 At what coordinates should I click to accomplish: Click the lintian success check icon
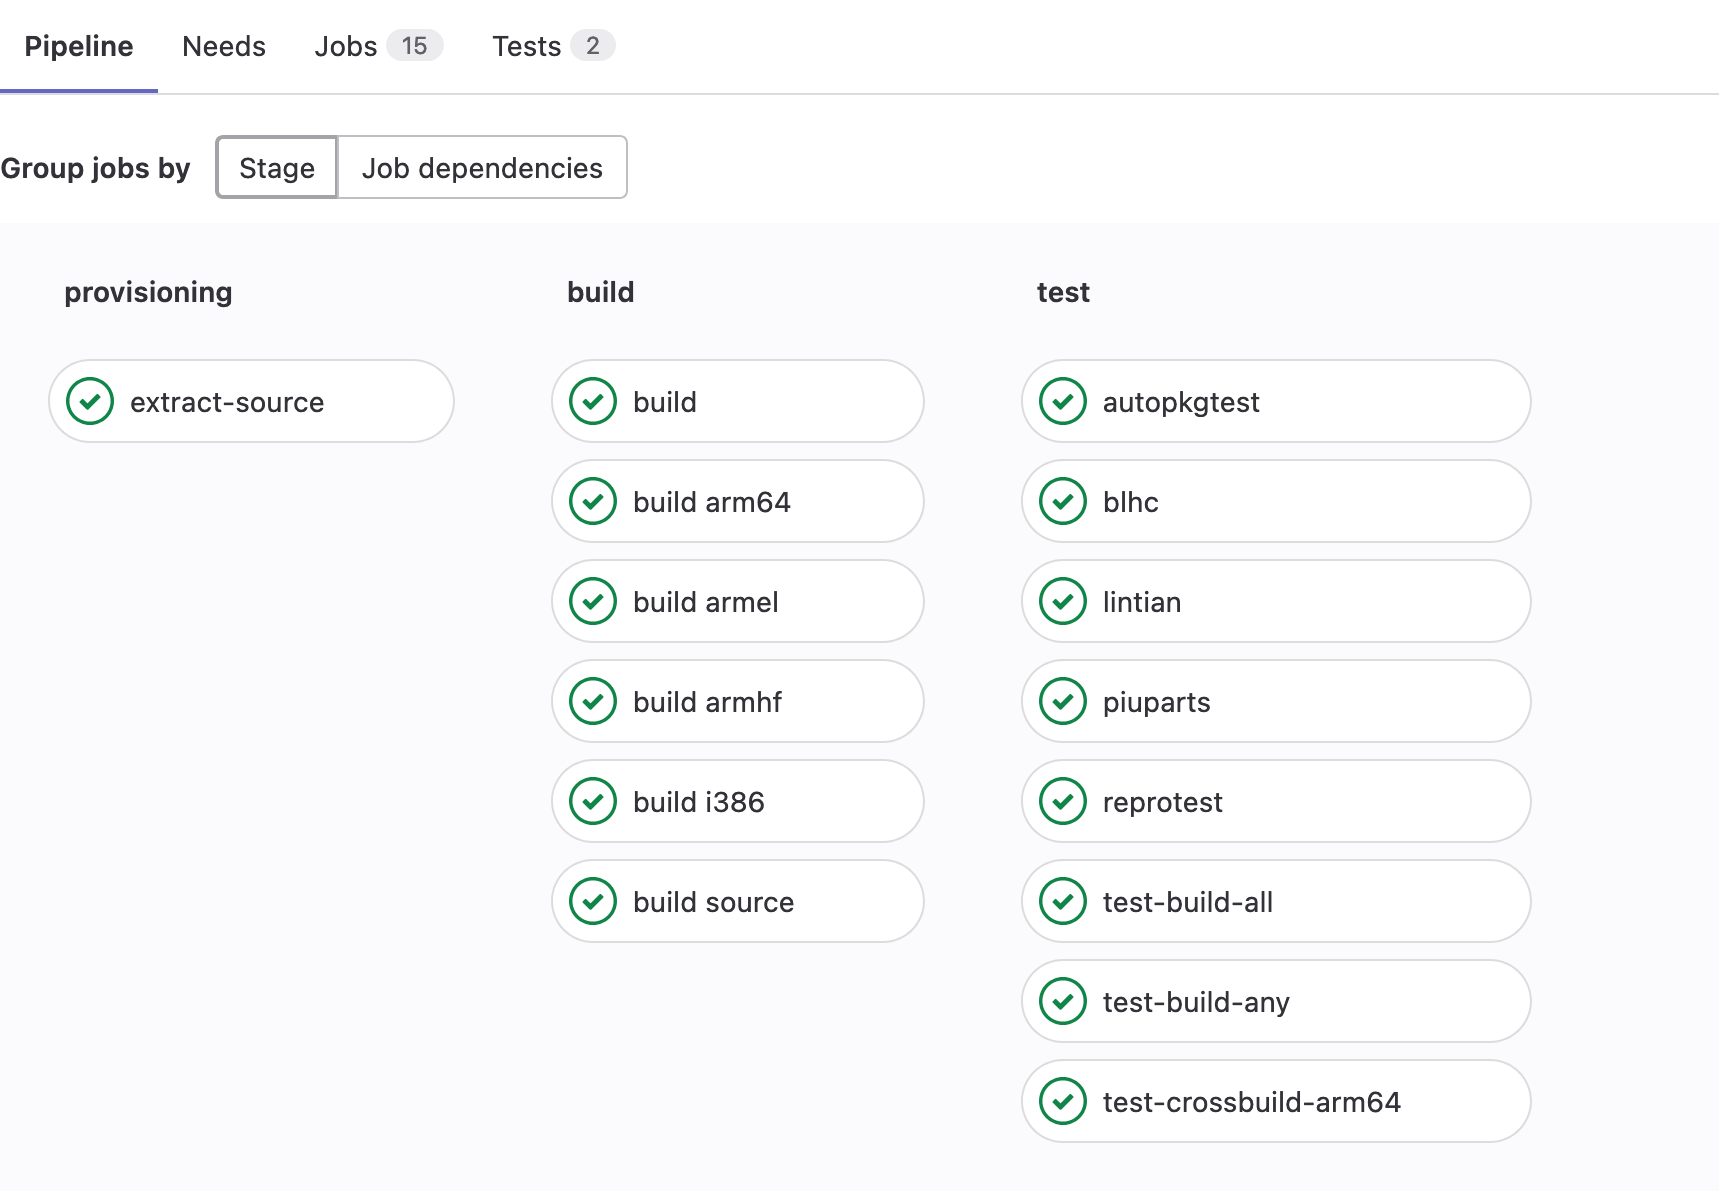click(1063, 601)
